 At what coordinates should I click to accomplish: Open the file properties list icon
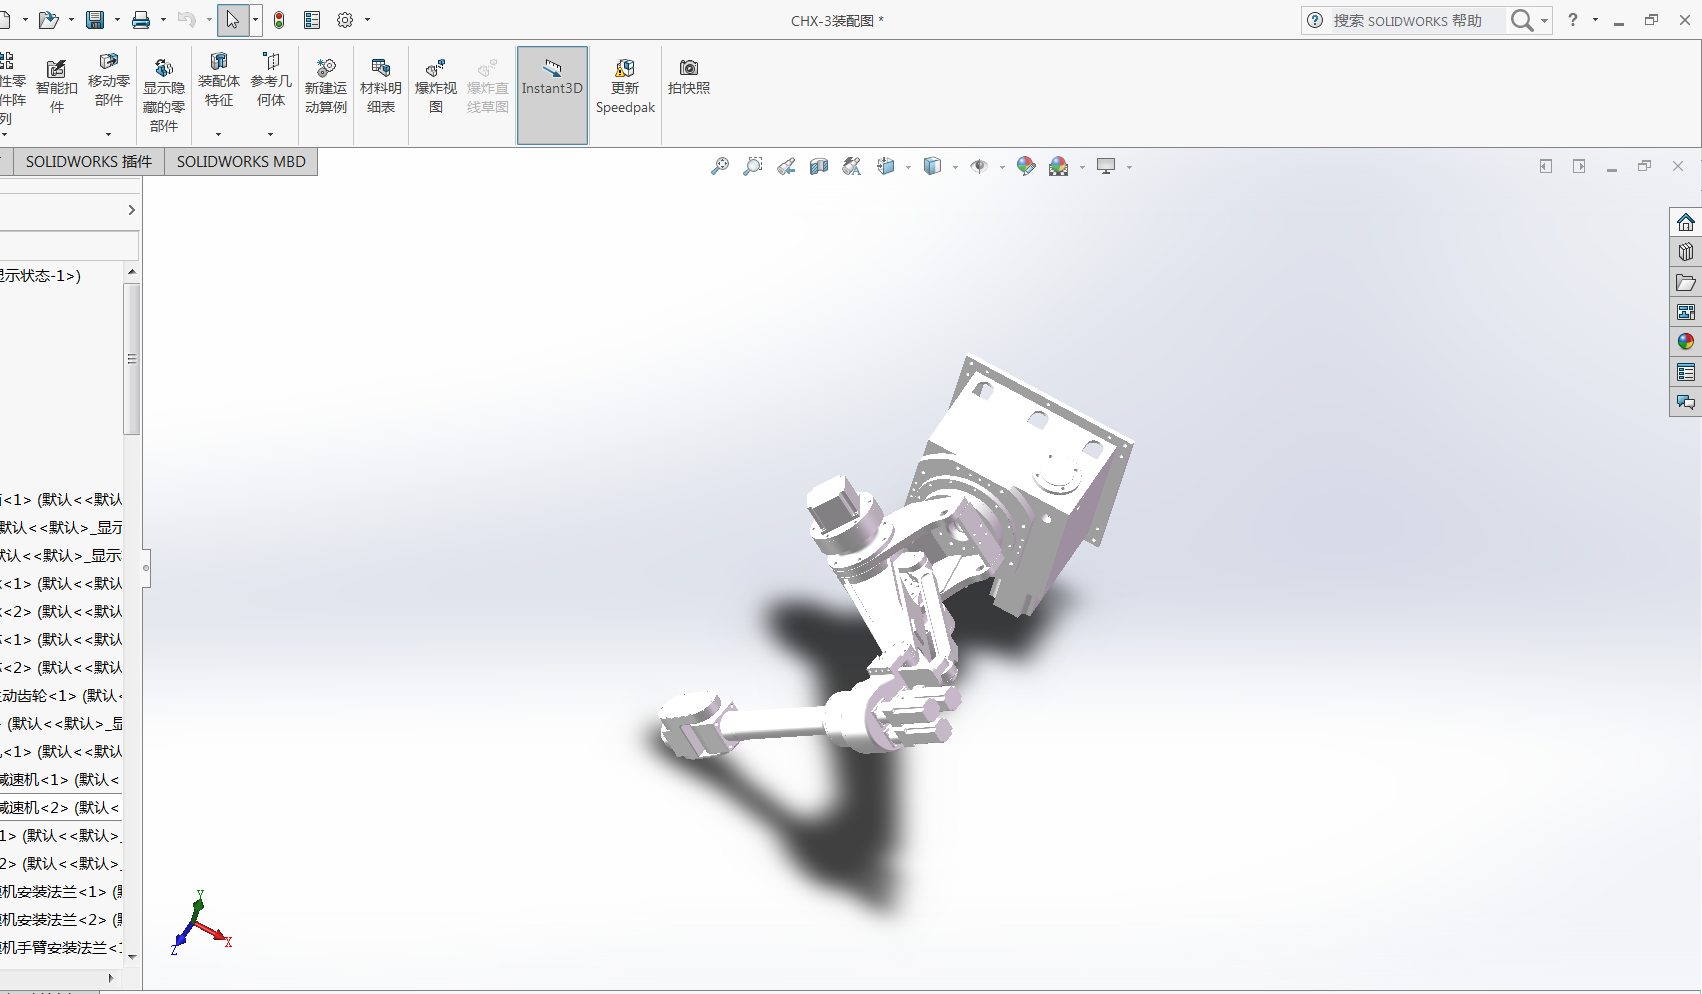(x=312, y=20)
